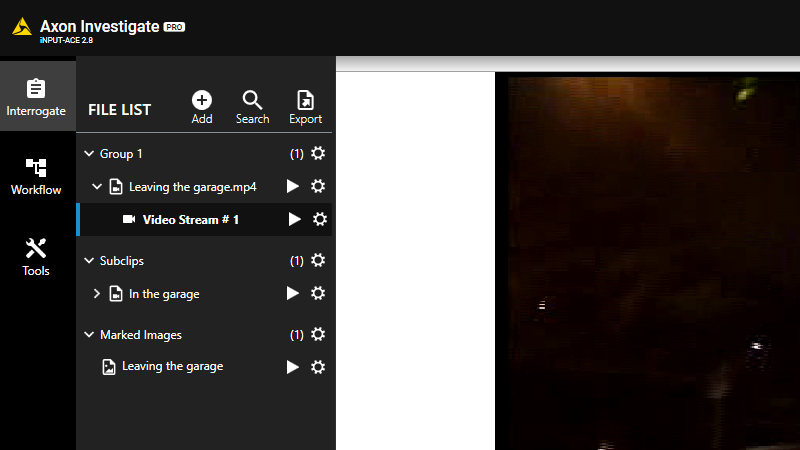Open Leaving the garage image settings gear
The height and width of the screenshot is (450, 800).
click(318, 367)
